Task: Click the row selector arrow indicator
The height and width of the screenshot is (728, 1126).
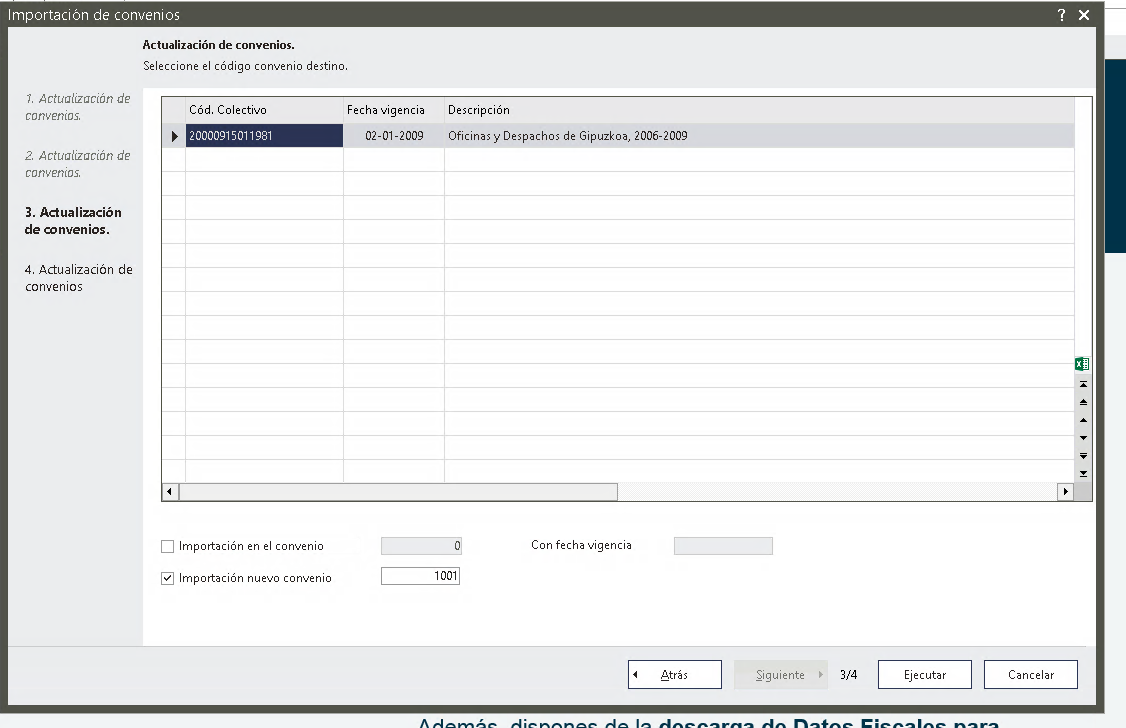Action: [x=174, y=136]
